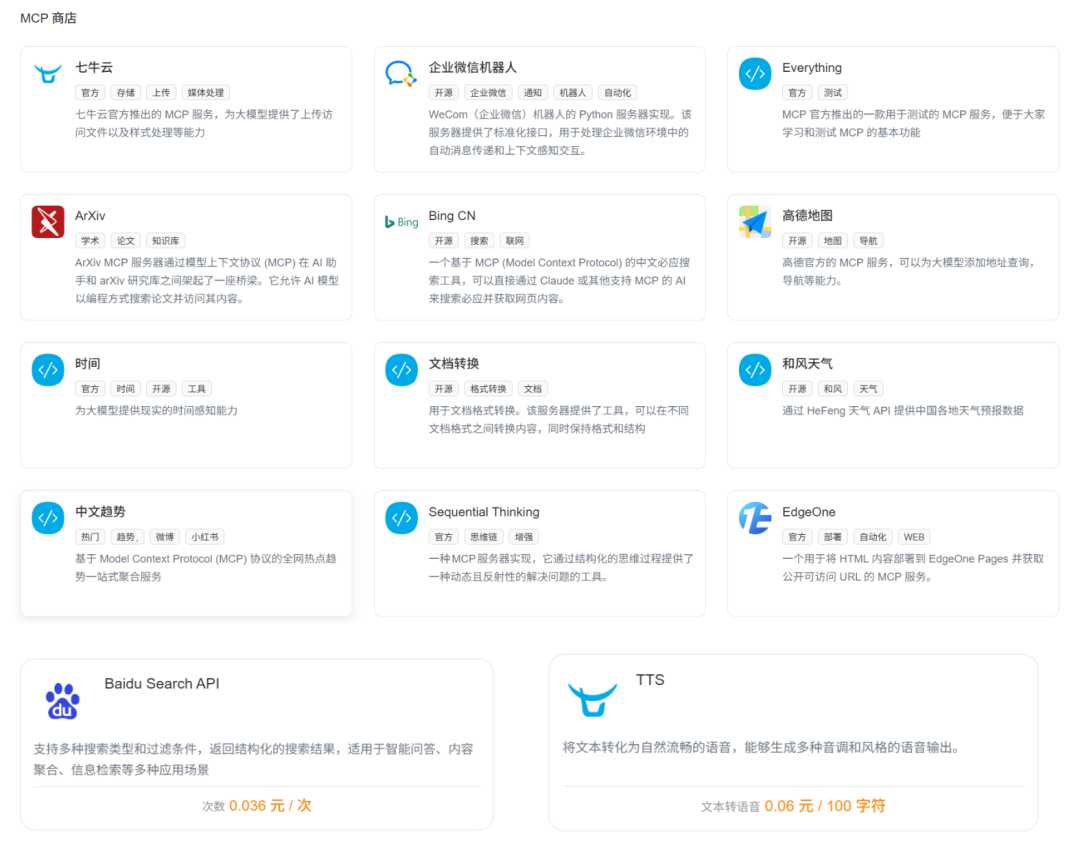Click the 高德地图 paper plane icon
The width and height of the screenshot is (1080, 849).
pyautogui.click(x=755, y=222)
